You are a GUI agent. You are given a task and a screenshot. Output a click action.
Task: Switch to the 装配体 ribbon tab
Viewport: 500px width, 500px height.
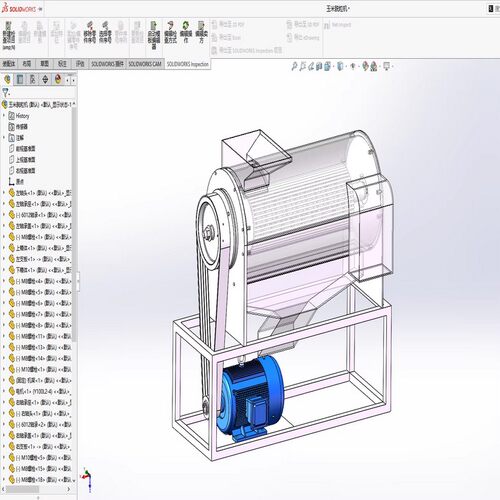pyautogui.click(x=9, y=63)
